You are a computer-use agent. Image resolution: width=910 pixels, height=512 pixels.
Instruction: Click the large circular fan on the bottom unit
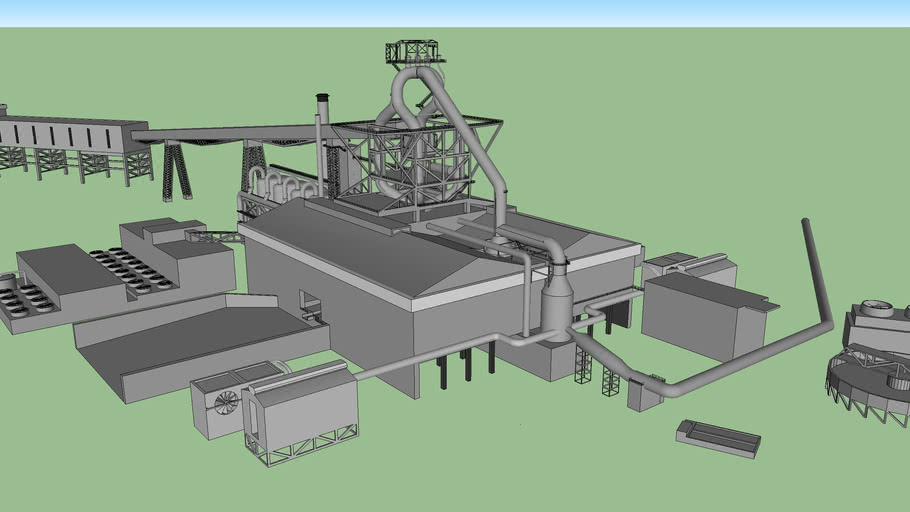tap(227, 402)
